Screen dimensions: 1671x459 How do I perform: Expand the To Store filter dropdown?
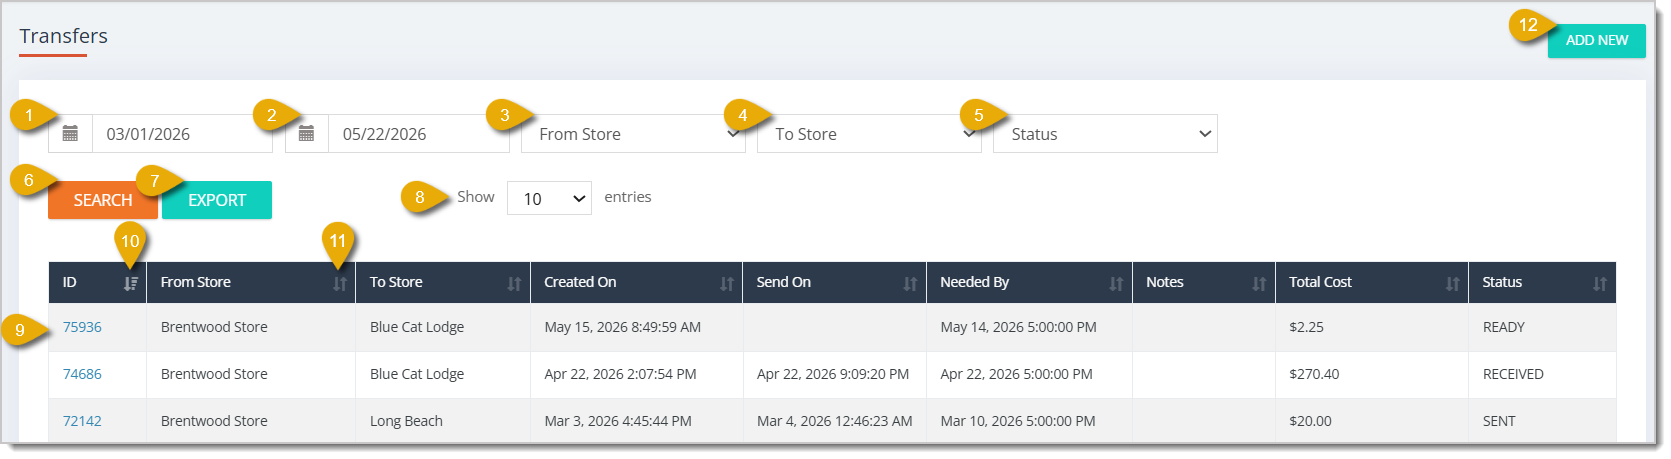(869, 134)
